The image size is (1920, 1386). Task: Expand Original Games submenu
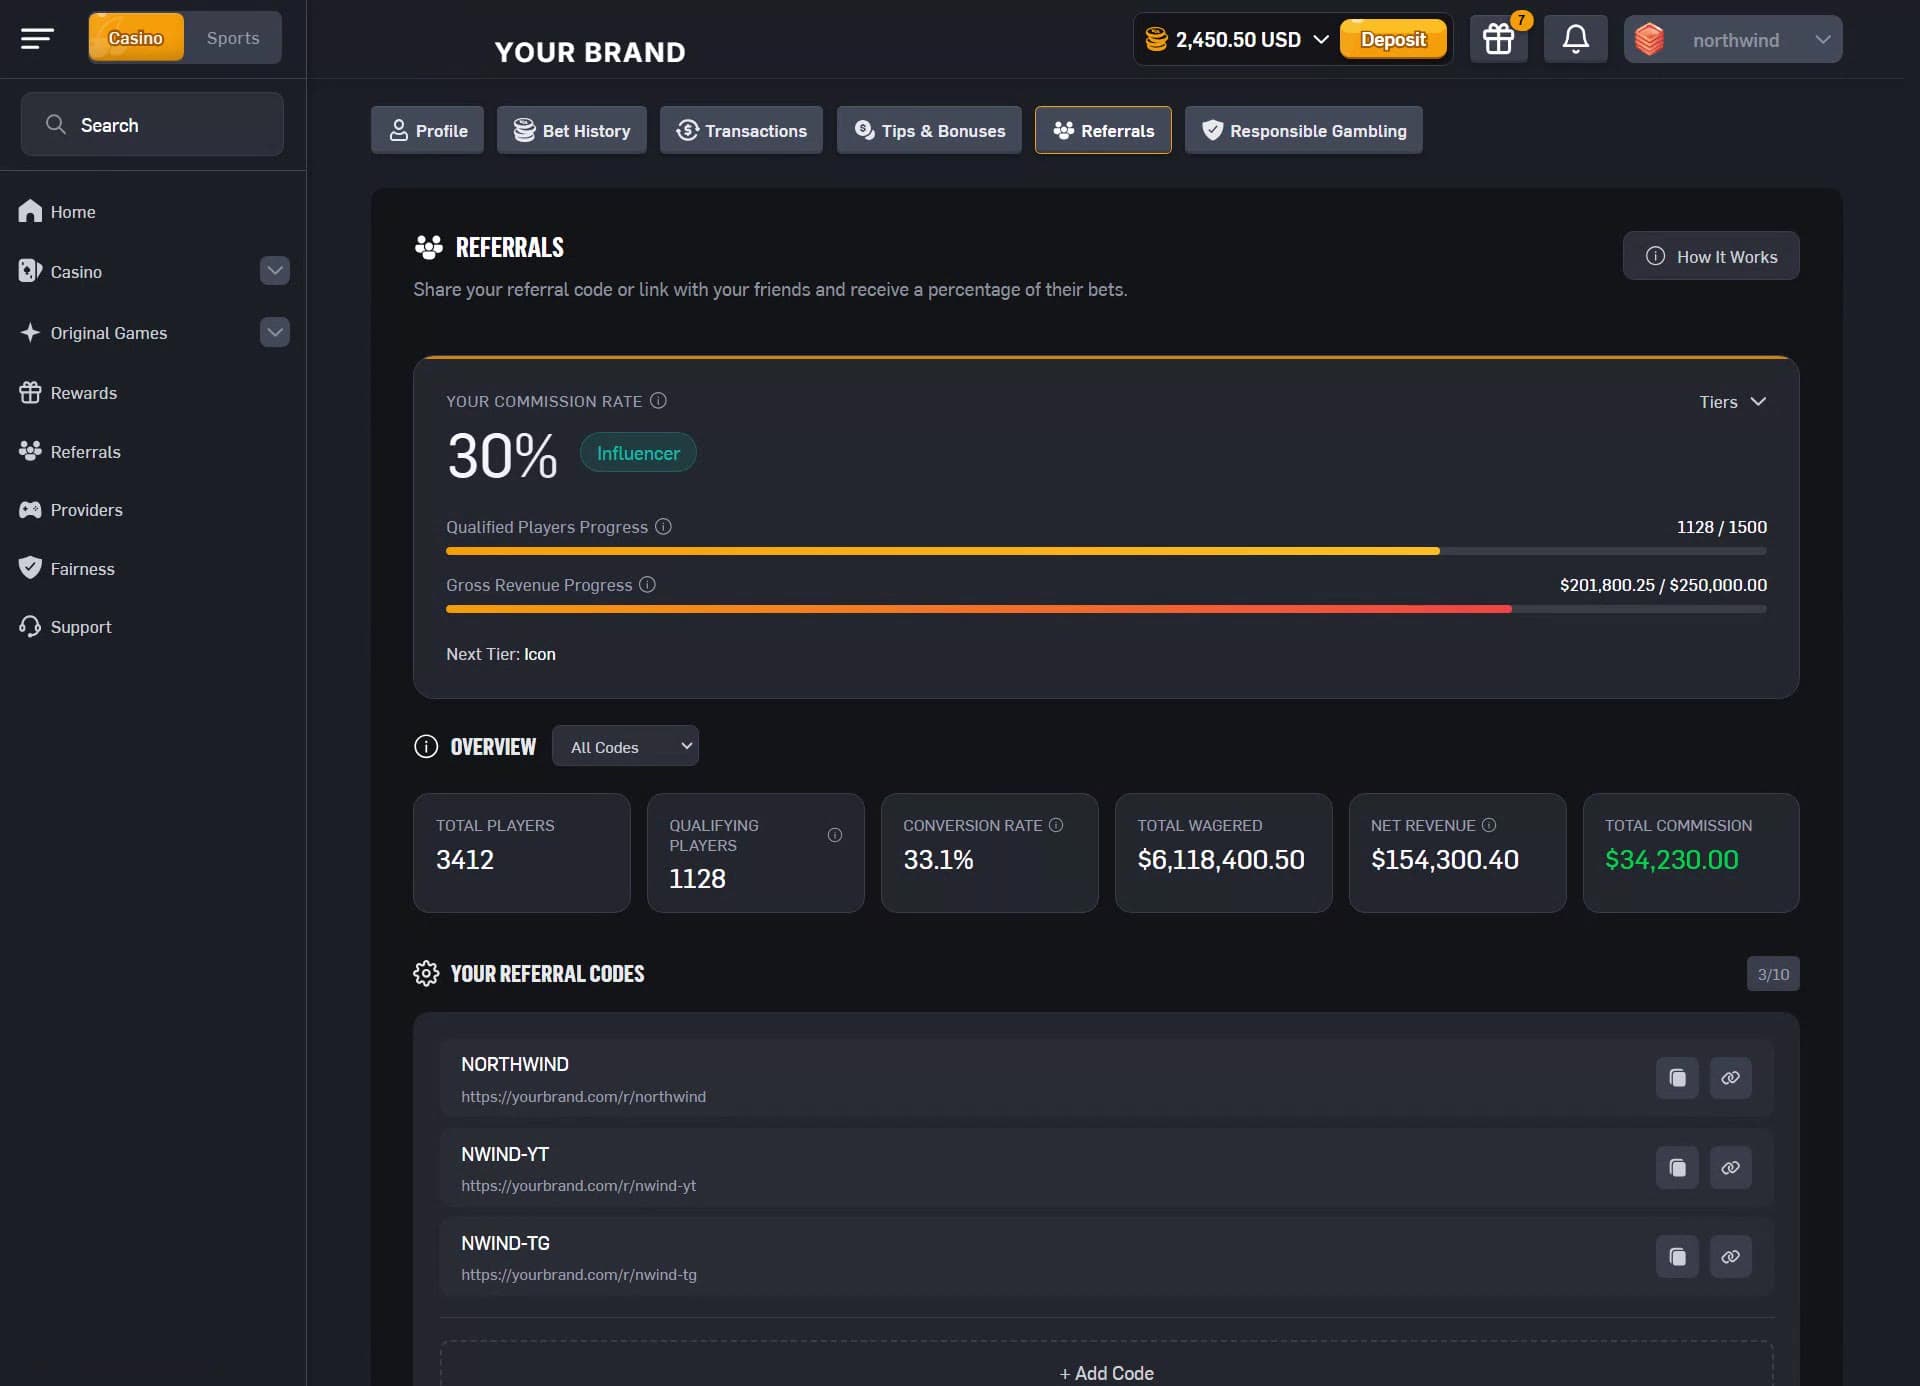pyautogui.click(x=275, y=332)
